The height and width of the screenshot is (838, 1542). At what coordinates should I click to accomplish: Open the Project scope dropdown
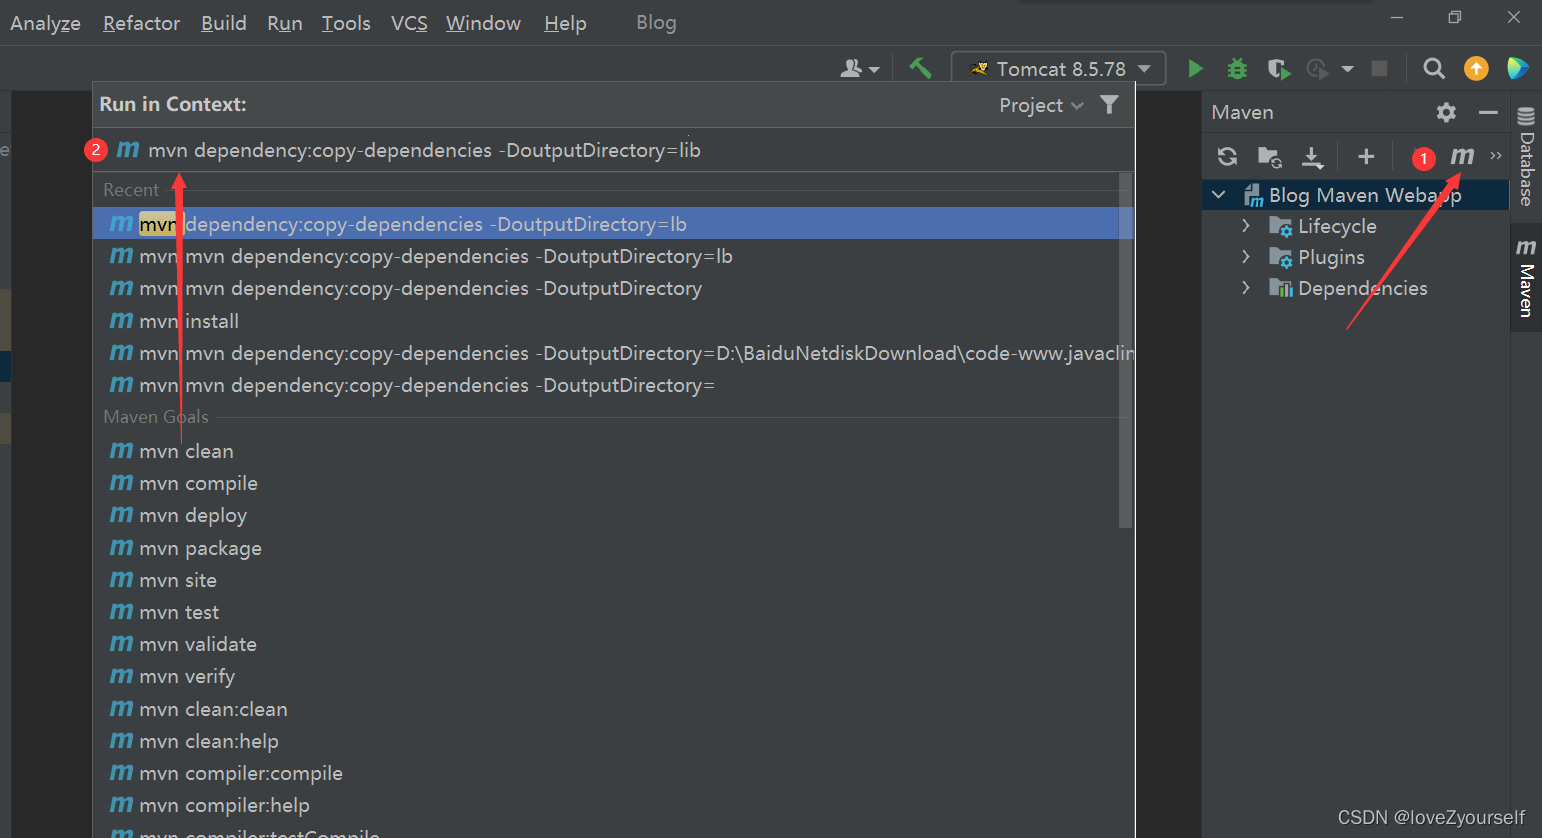(1041, 105)
